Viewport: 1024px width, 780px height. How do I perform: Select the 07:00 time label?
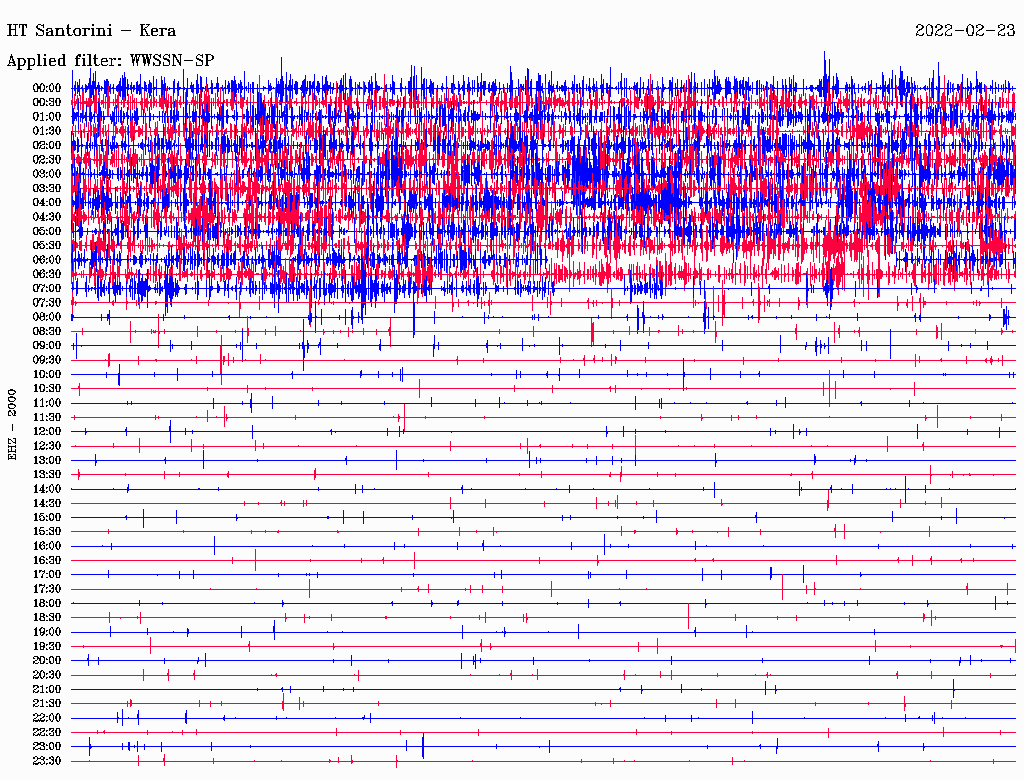(x=47, y=289)
